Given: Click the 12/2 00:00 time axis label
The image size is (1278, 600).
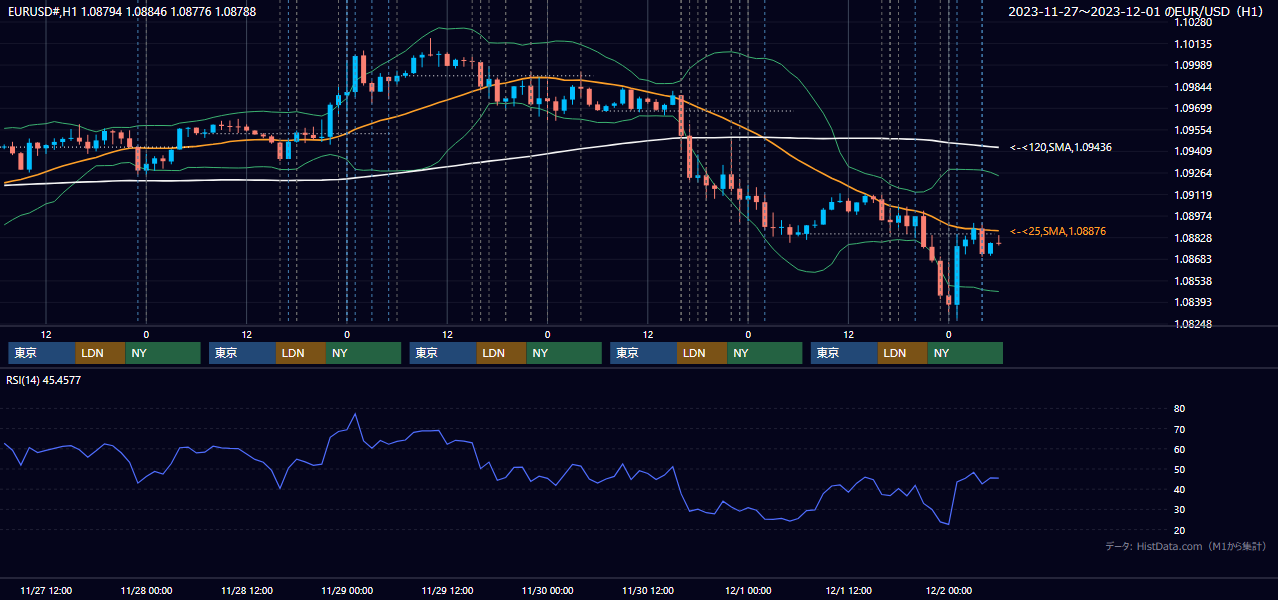Looking at the screenshot, I should click(949, 591).
